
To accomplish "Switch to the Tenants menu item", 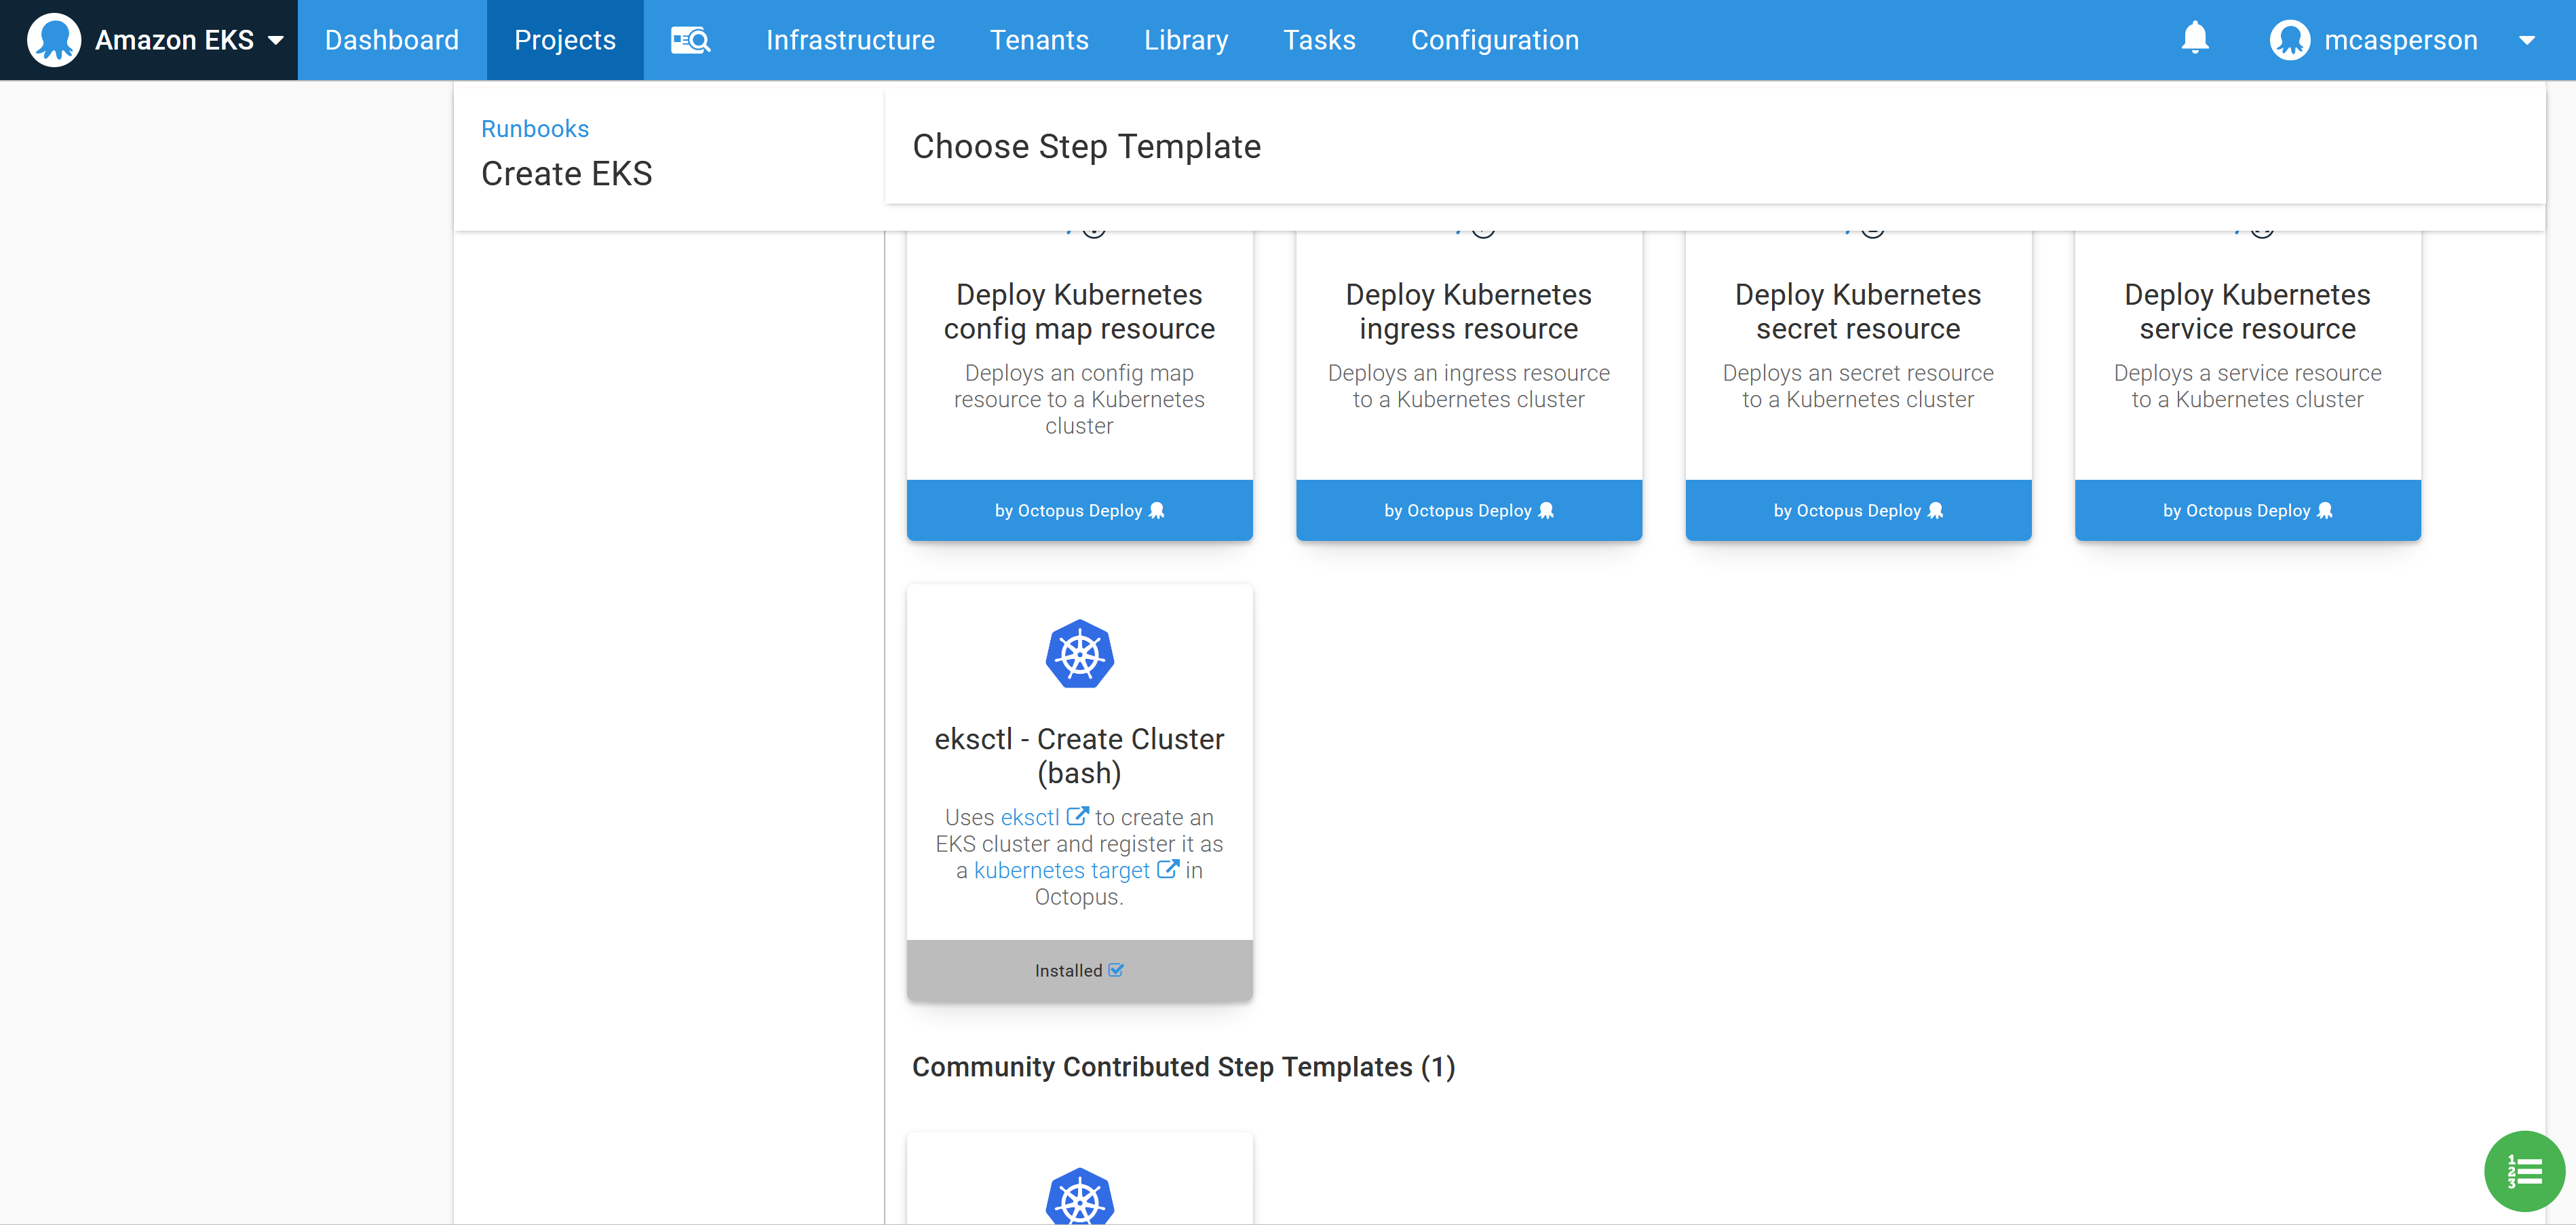I will pos(1039,40).
